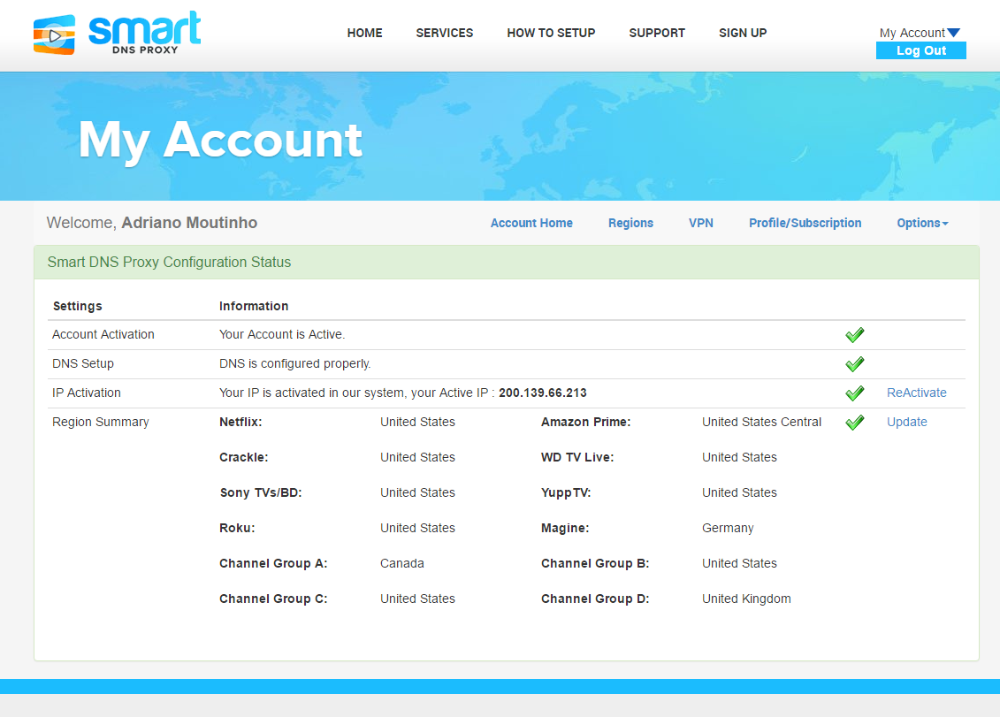This screenshot has width=1000, height=717.
Task: Click the ReActivate link for IP Activation
Action: (916, 393)
